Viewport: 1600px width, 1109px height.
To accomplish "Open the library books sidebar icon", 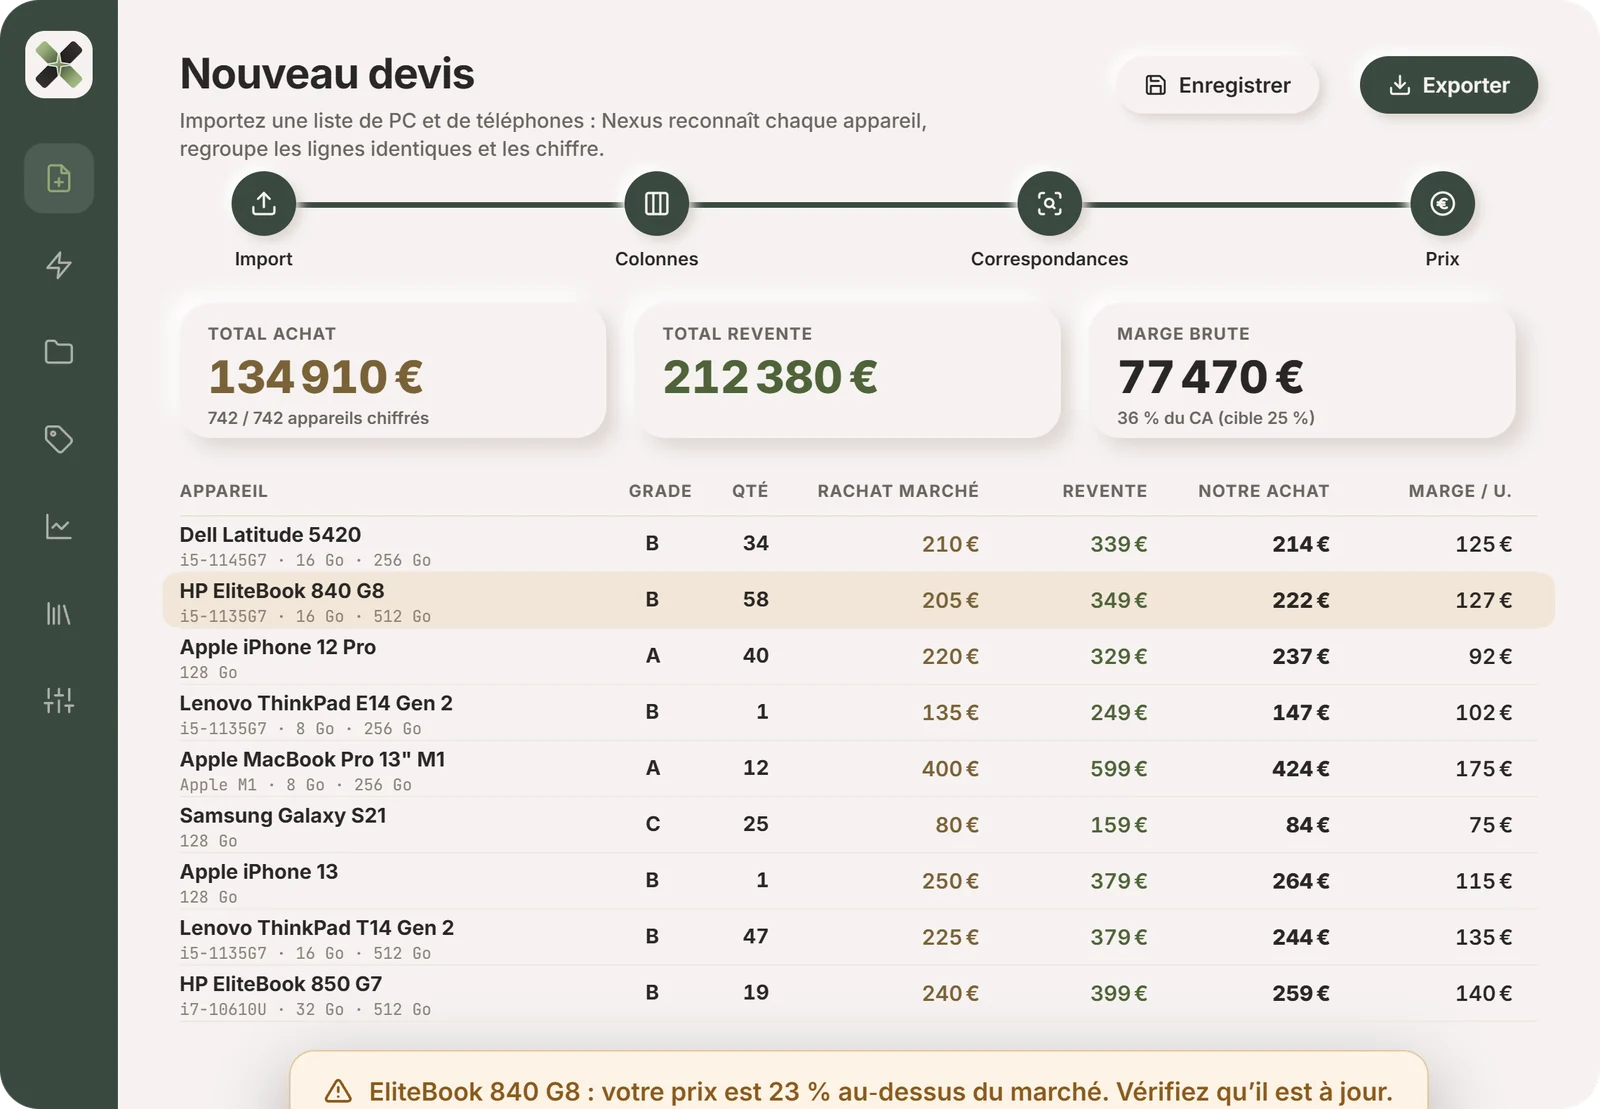I will 59,613.
